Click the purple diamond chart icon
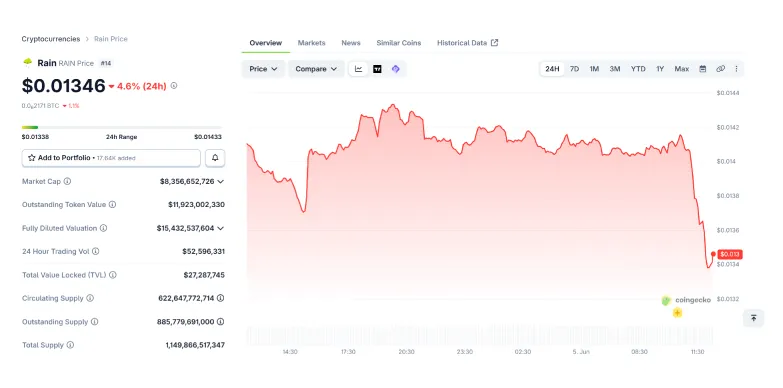This screenshot has width=783, height=388. coord(395,69)
